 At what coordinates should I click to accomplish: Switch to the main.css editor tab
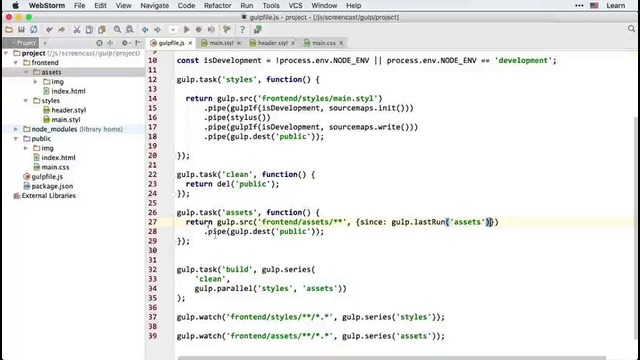pos(323,43)
